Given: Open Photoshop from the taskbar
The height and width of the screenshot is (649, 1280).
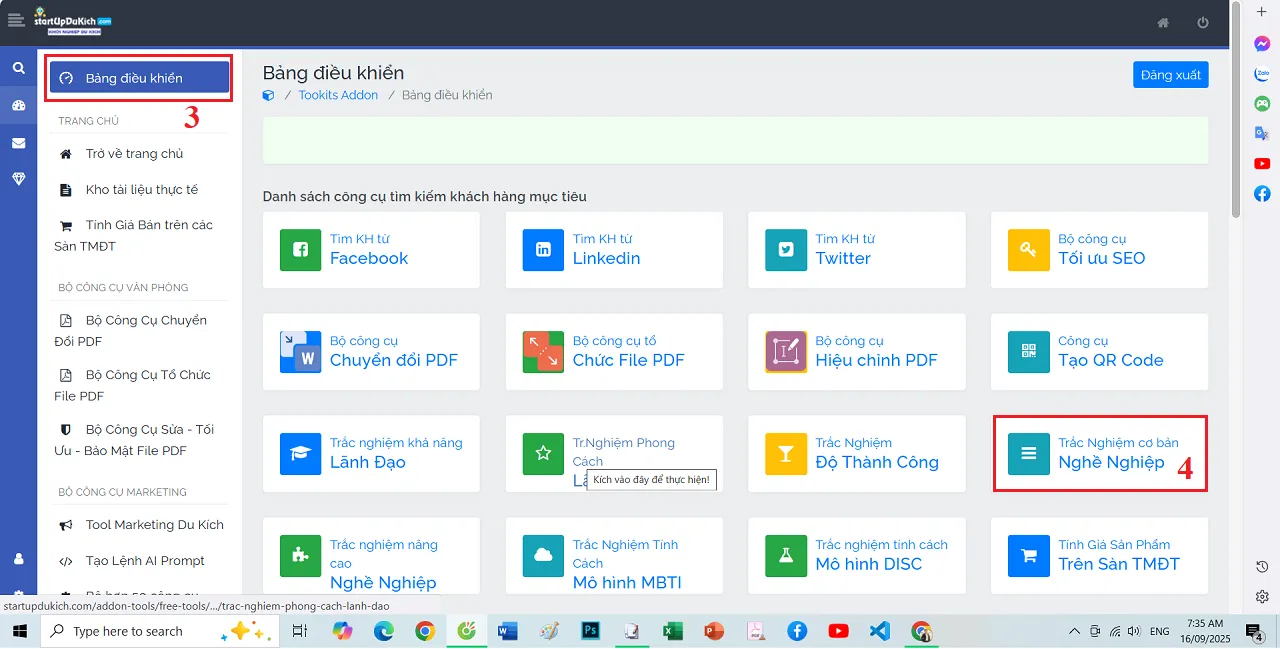Looking at the screenshot, I should pos(590,631).
